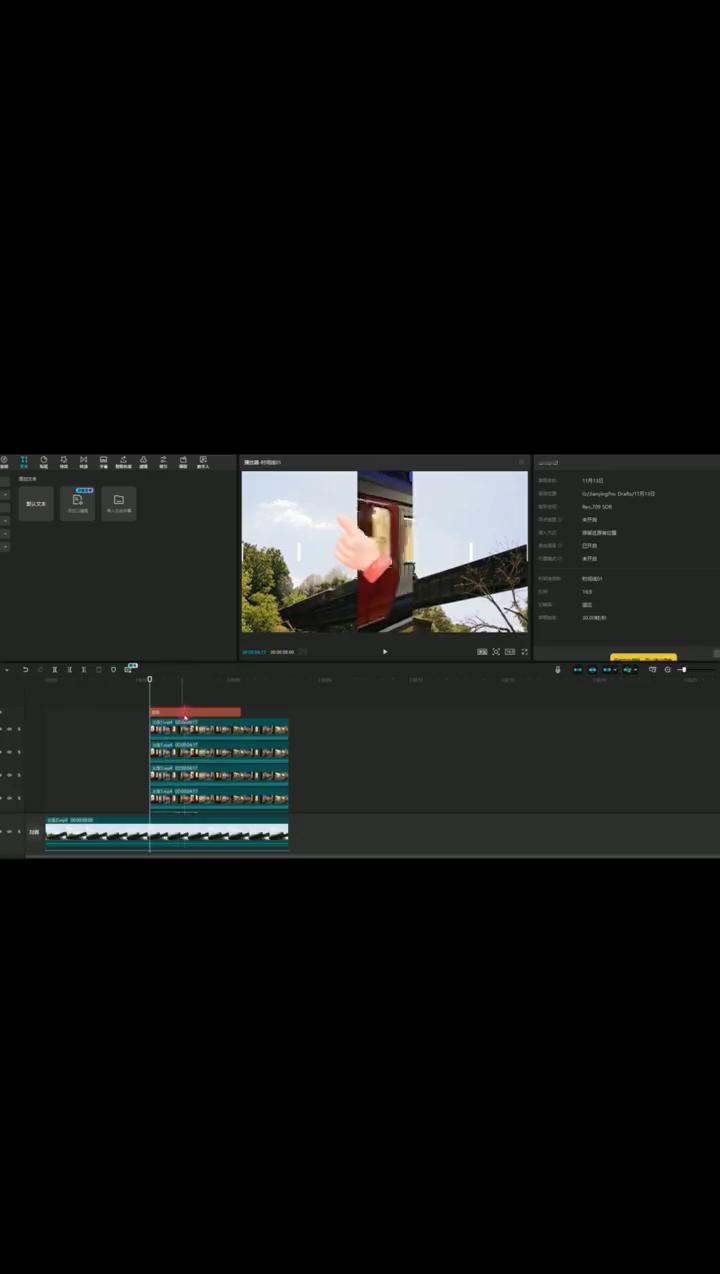
Task: Open the Filters tab icon
Action: pos(143,462)
